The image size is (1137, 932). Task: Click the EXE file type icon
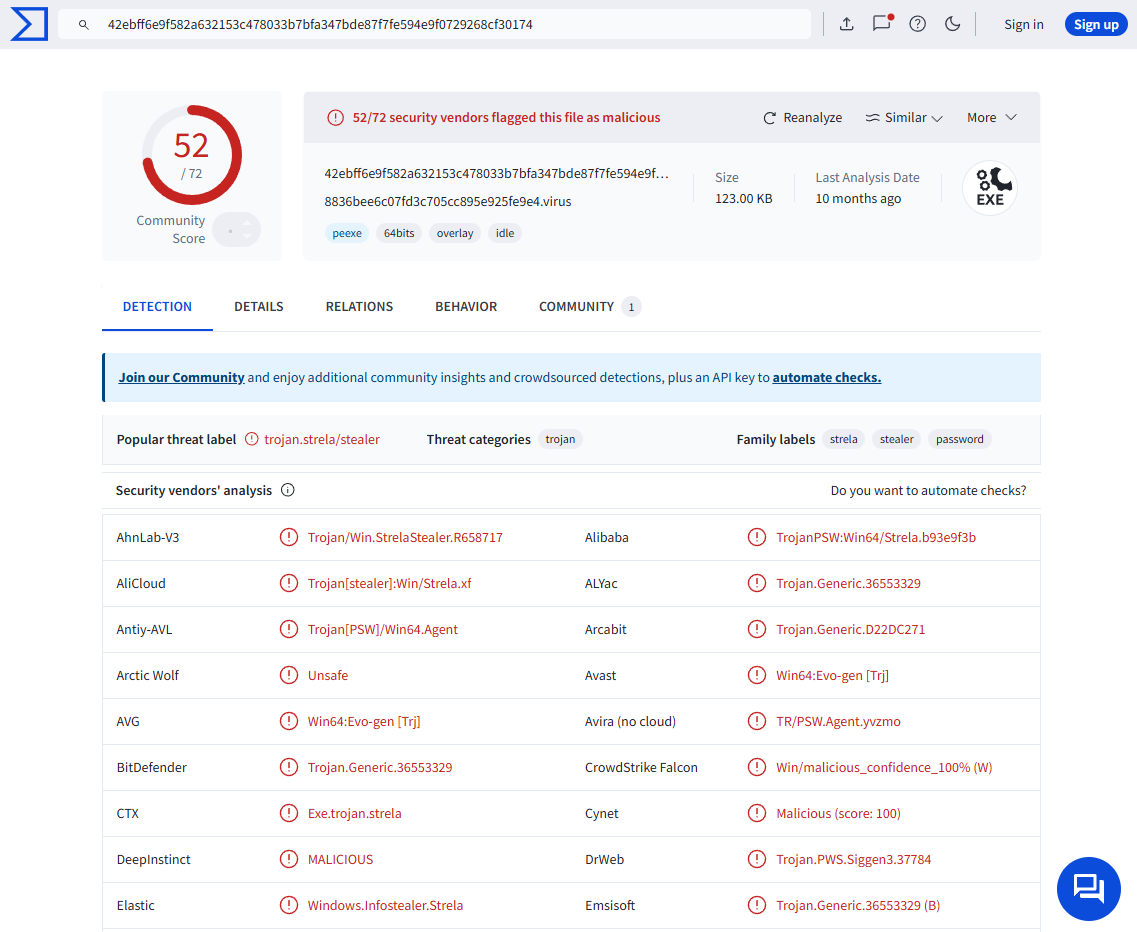tap(989, 188)
